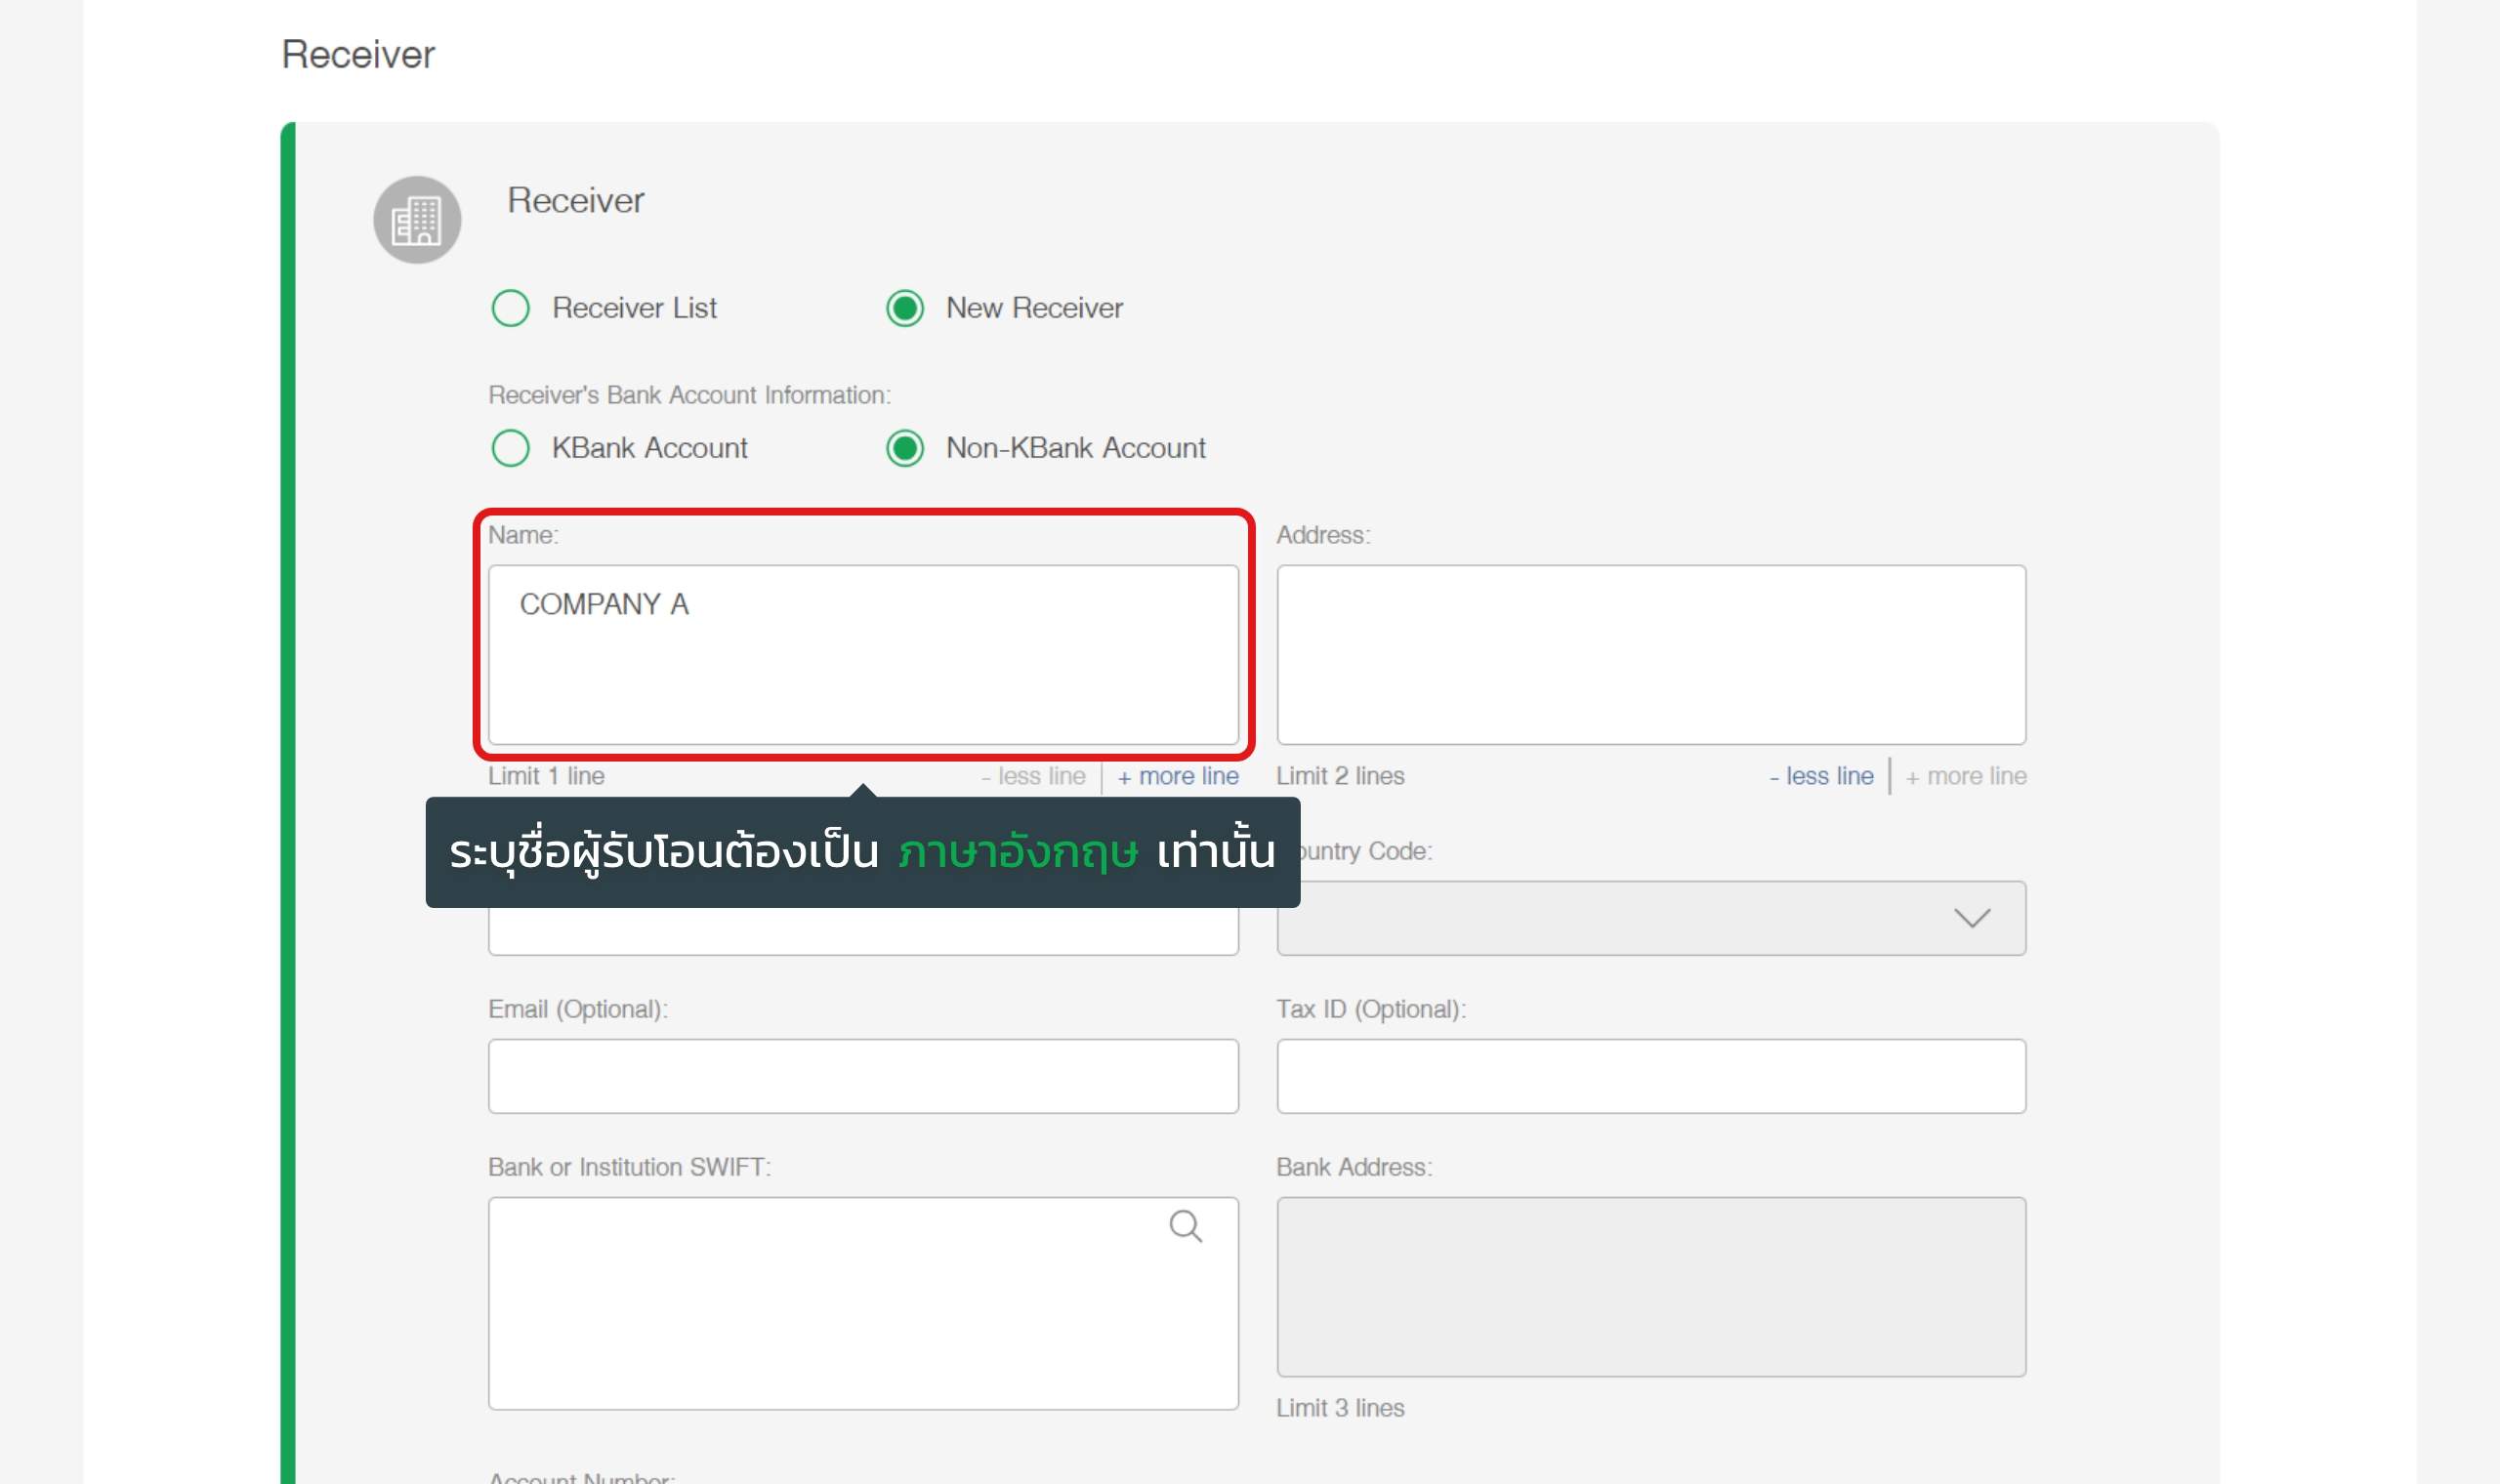Choose the KBank Account radio button

(x=510, y=448)
